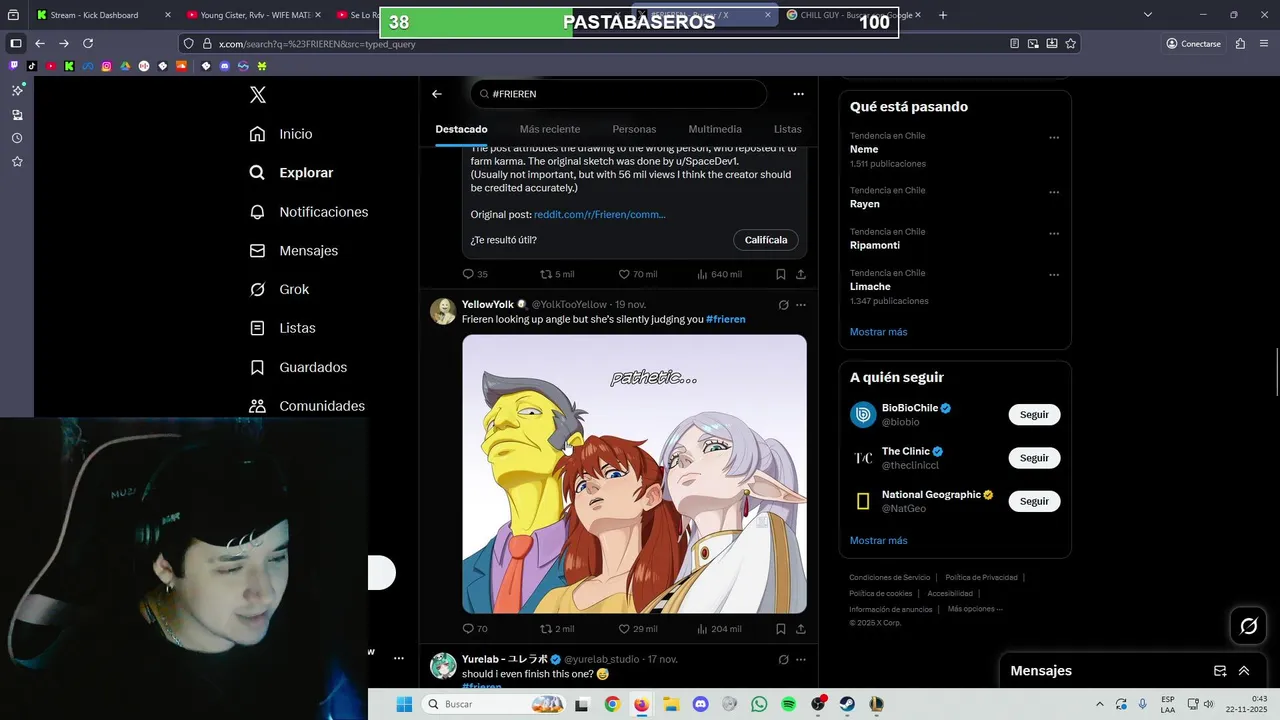
Task: Bookmark this page with star icon
Action: pyautogui.click(x=1071, y=43)
